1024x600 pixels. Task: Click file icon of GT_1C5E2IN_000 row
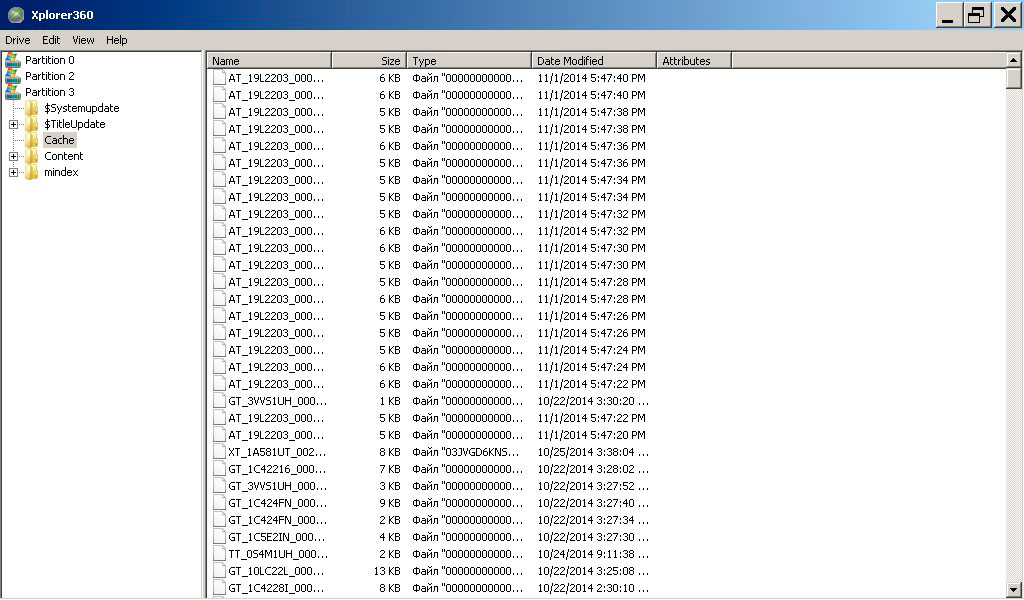click(219, 537)
